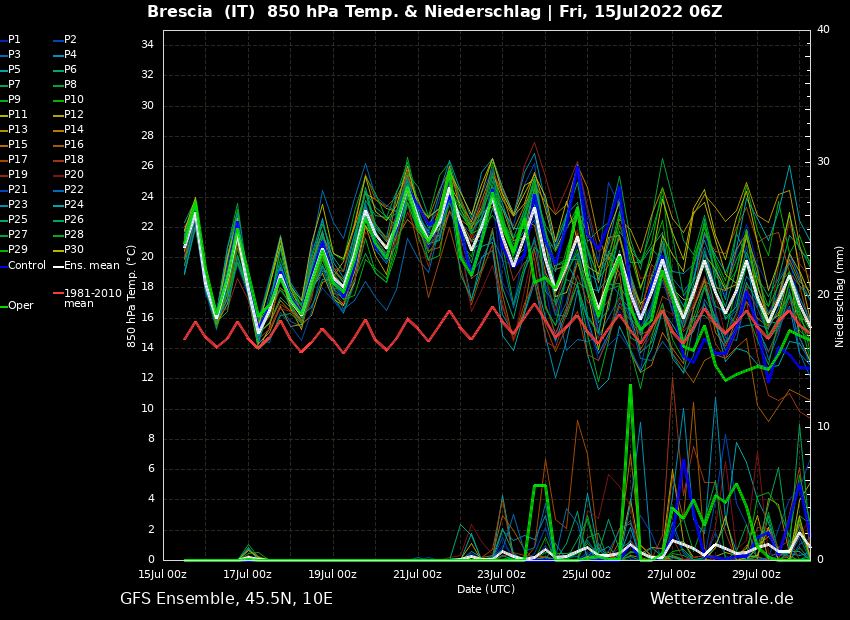Image resolution: width=850 pixels, height=620 pixels.
Task: Pick the P4 ensemble member label
Action: [x=70, y=55]
